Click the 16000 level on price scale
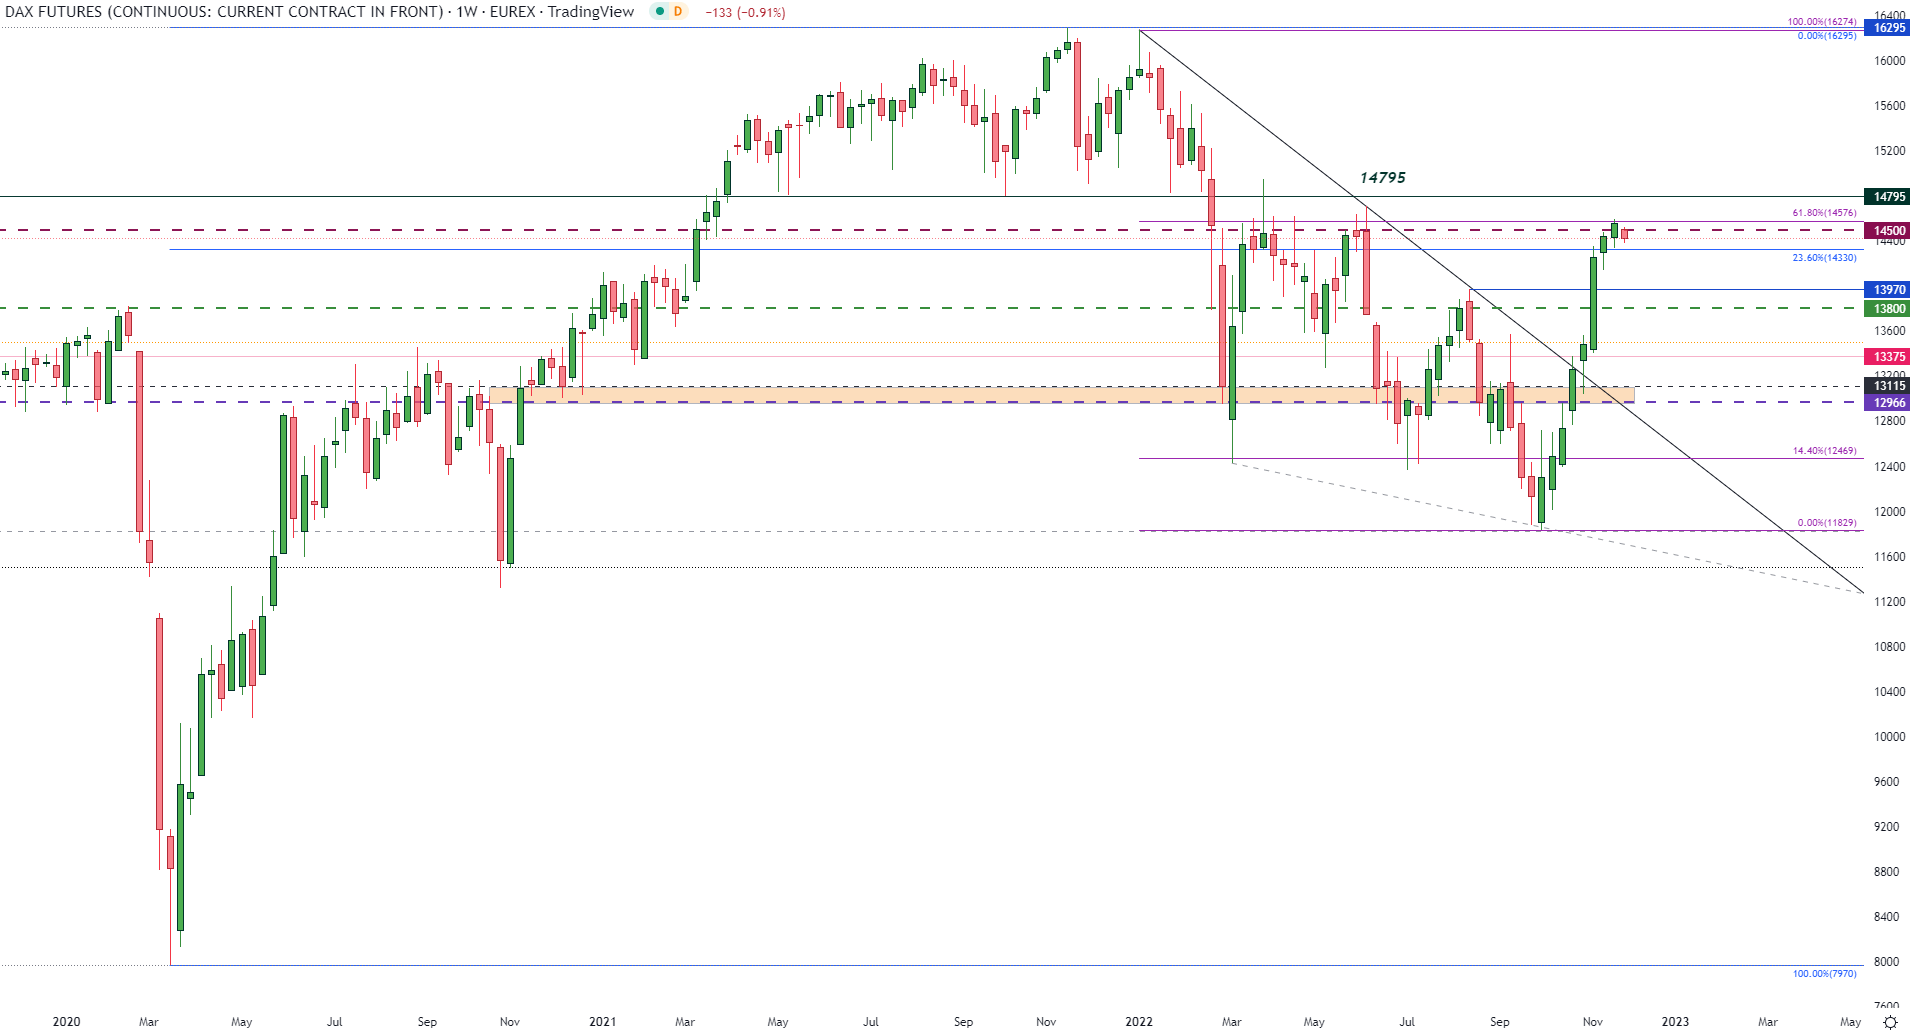The height and width of the screenshot is (1031, 1910). 1889,61
